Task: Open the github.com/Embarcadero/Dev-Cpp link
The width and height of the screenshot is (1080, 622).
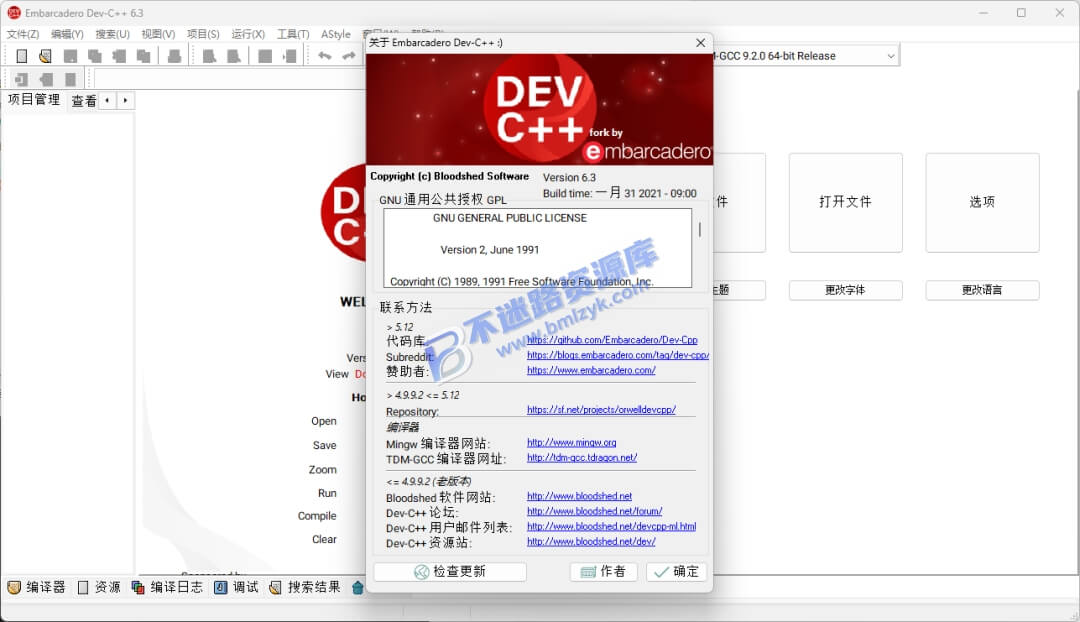Action: (x=612, y=340)
